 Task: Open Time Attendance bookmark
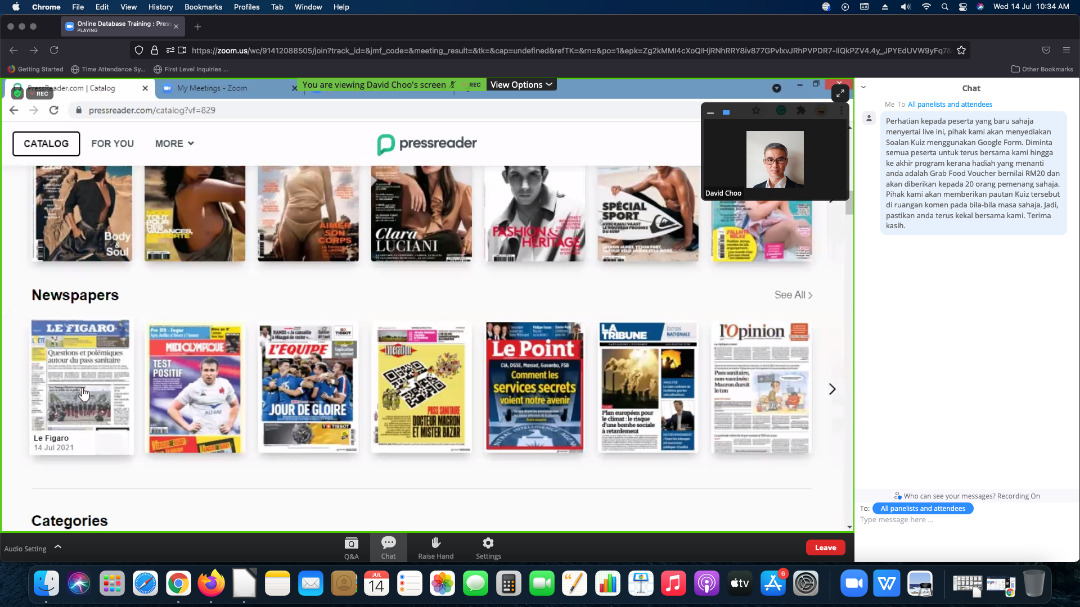(x=108, y=69)
